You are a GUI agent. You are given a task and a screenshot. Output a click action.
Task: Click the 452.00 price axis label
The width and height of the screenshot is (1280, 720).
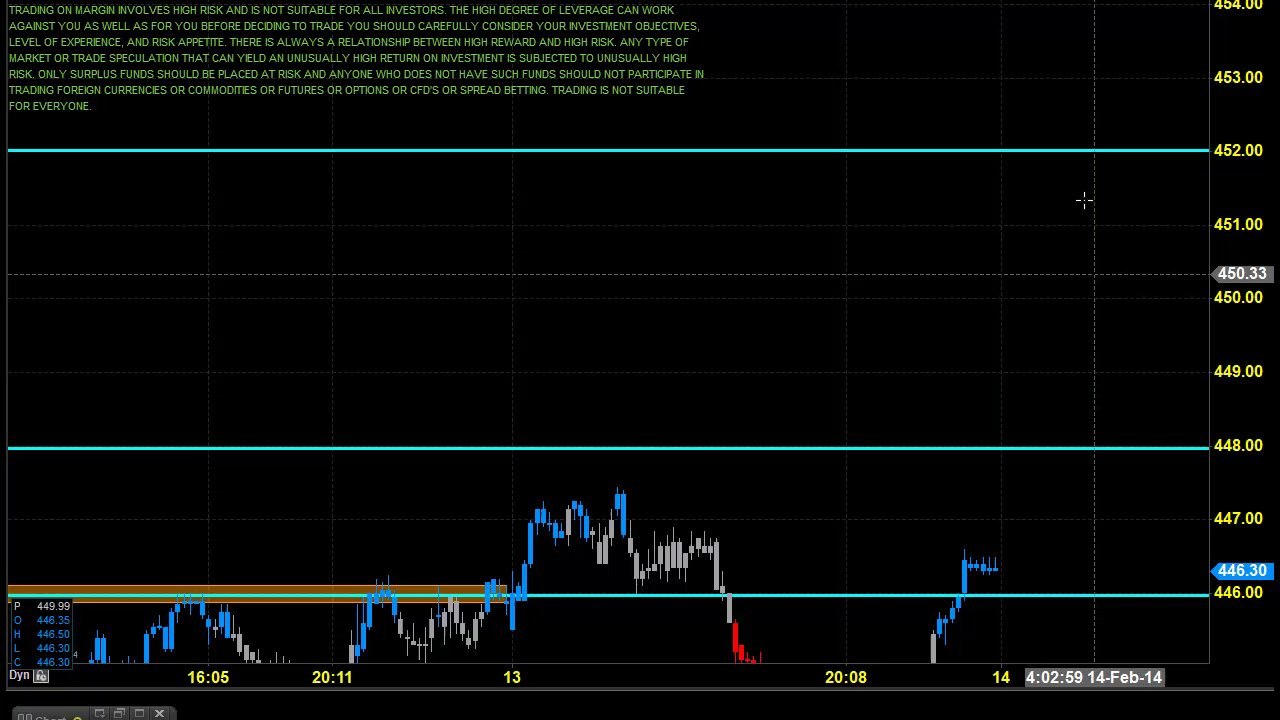click(x=1238, y=150)
